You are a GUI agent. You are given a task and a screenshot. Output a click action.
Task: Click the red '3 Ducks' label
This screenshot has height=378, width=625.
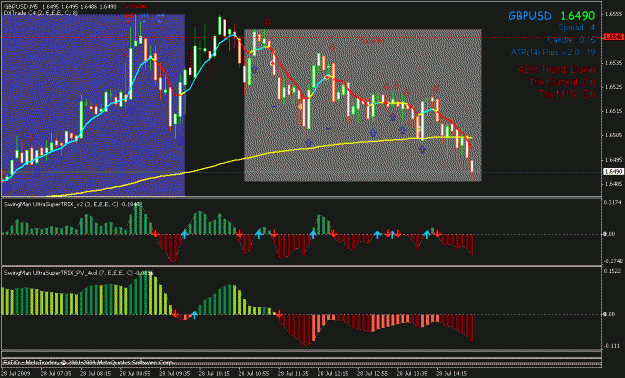[136, 6]
